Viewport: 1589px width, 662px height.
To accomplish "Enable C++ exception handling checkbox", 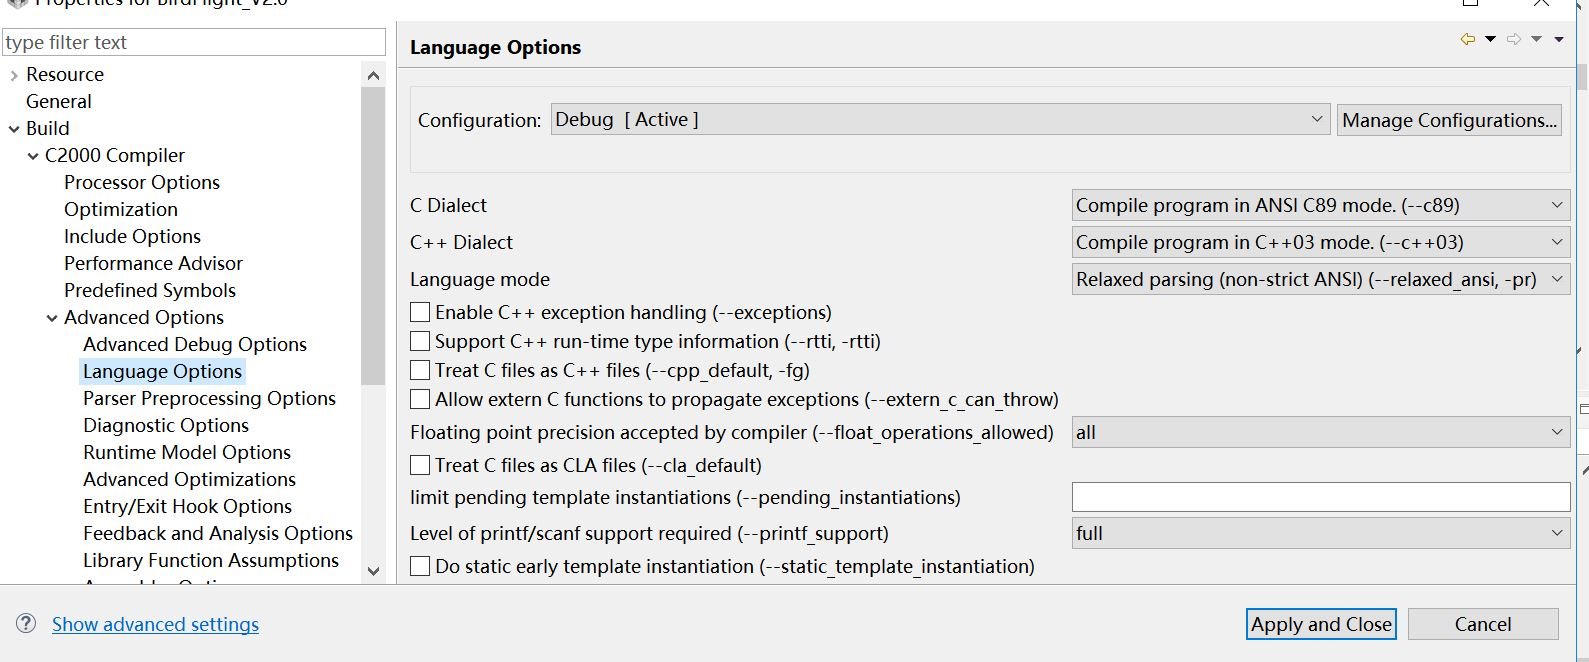I will tap(421, 313).
